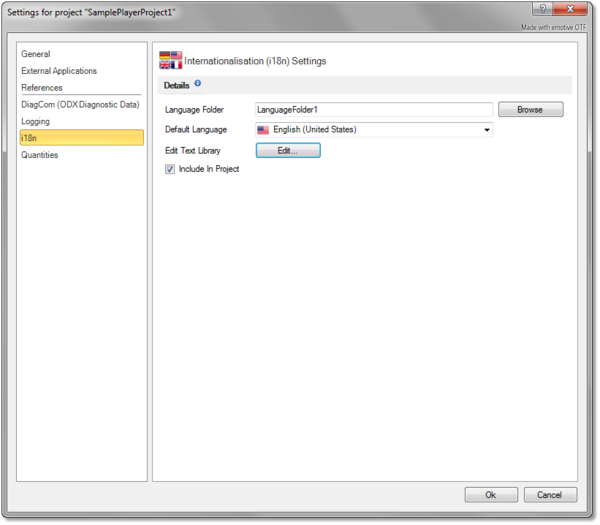The height and width of the screenshot is (525, 600).
Task: Open the Logging settings section
Action: coord(36,121)
